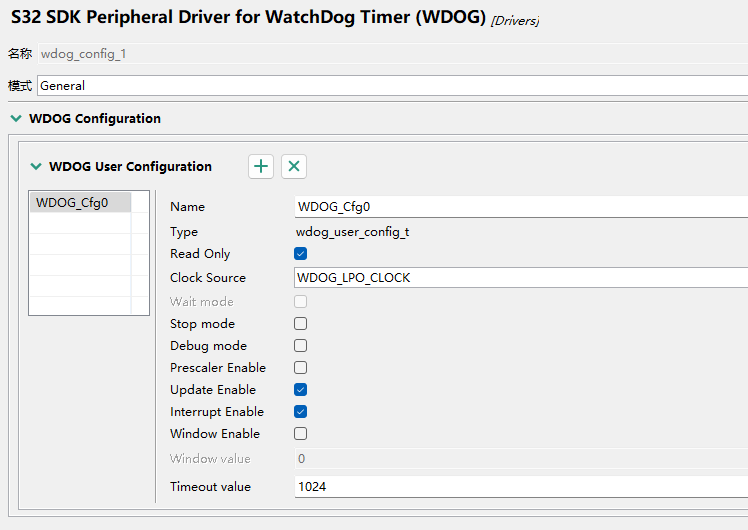Screen dimensions: 748x530
Task: Click the X remove configuration icon
Action: (293, 167)
